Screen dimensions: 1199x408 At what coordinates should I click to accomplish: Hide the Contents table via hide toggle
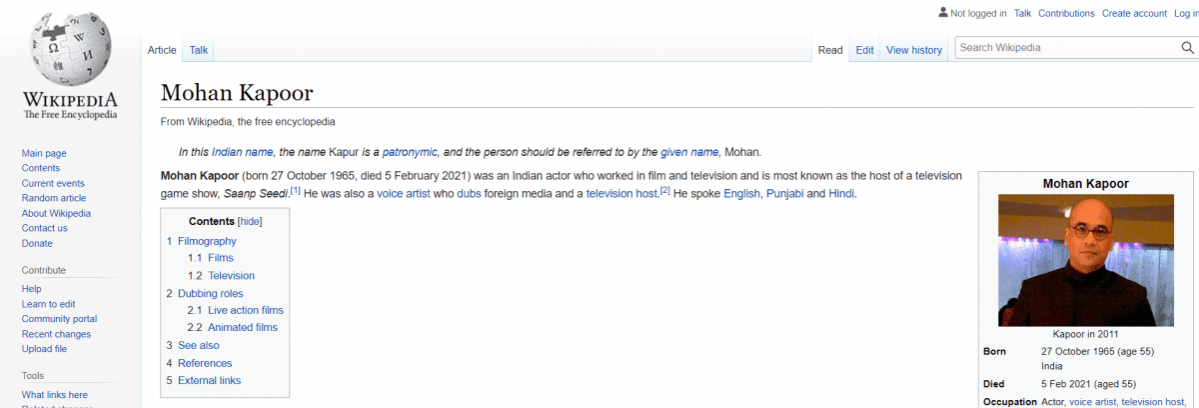pyautogui.click(x=249, y=222)
